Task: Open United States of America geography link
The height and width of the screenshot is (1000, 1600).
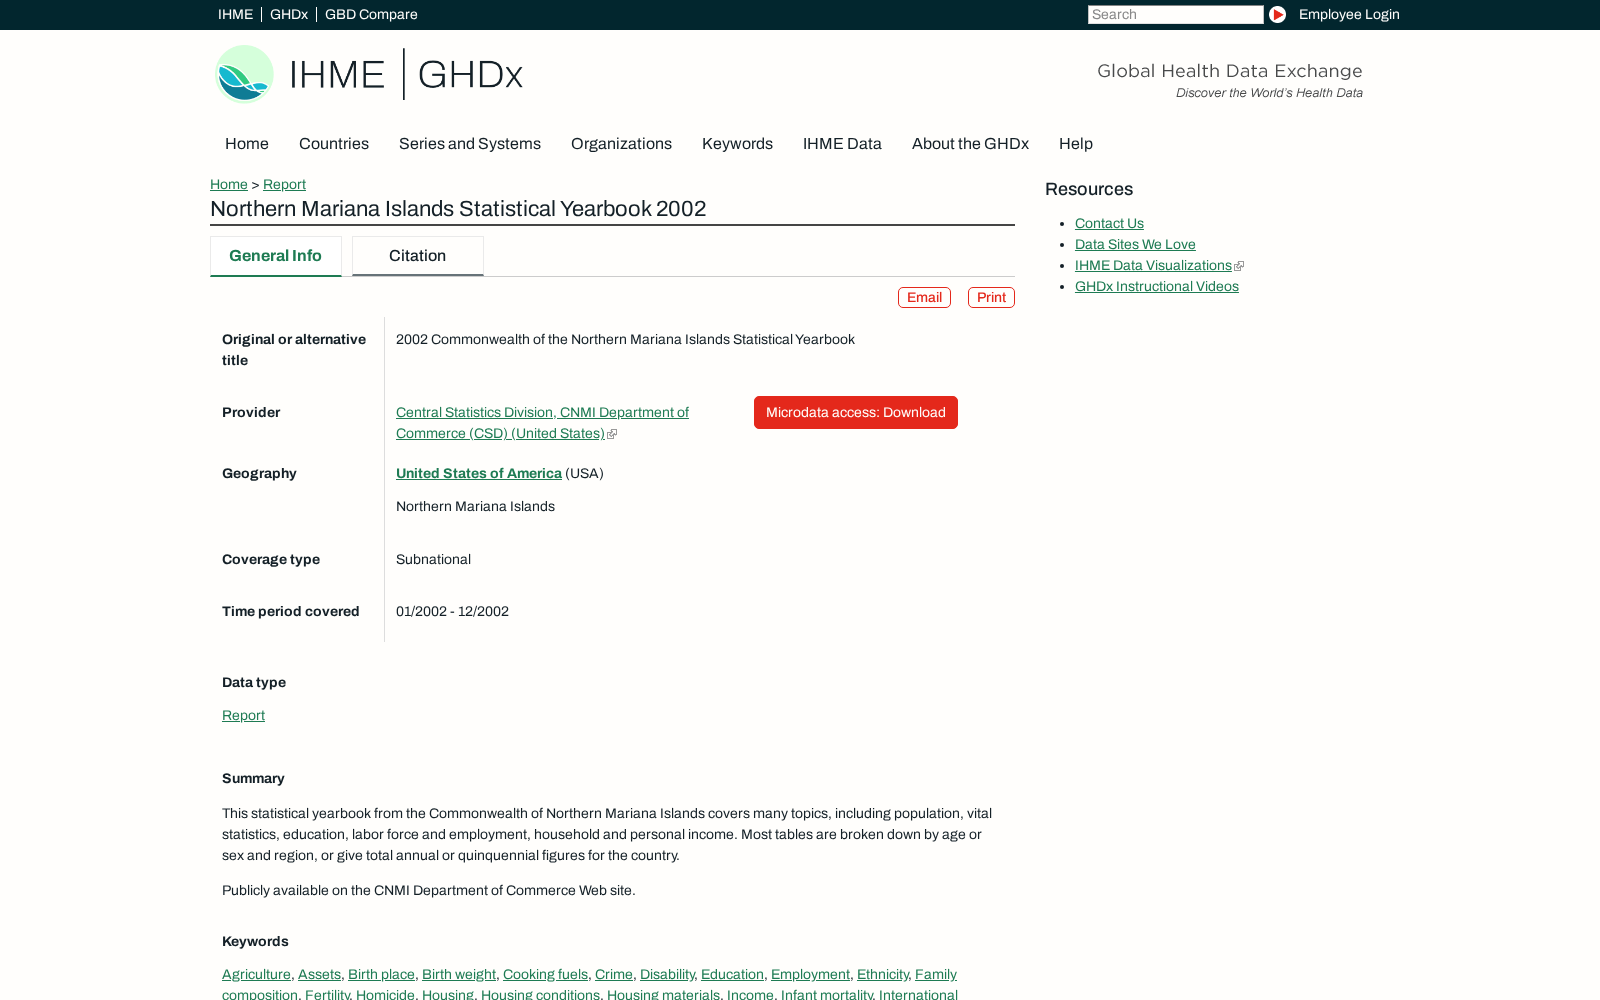Action: [479, 473]
